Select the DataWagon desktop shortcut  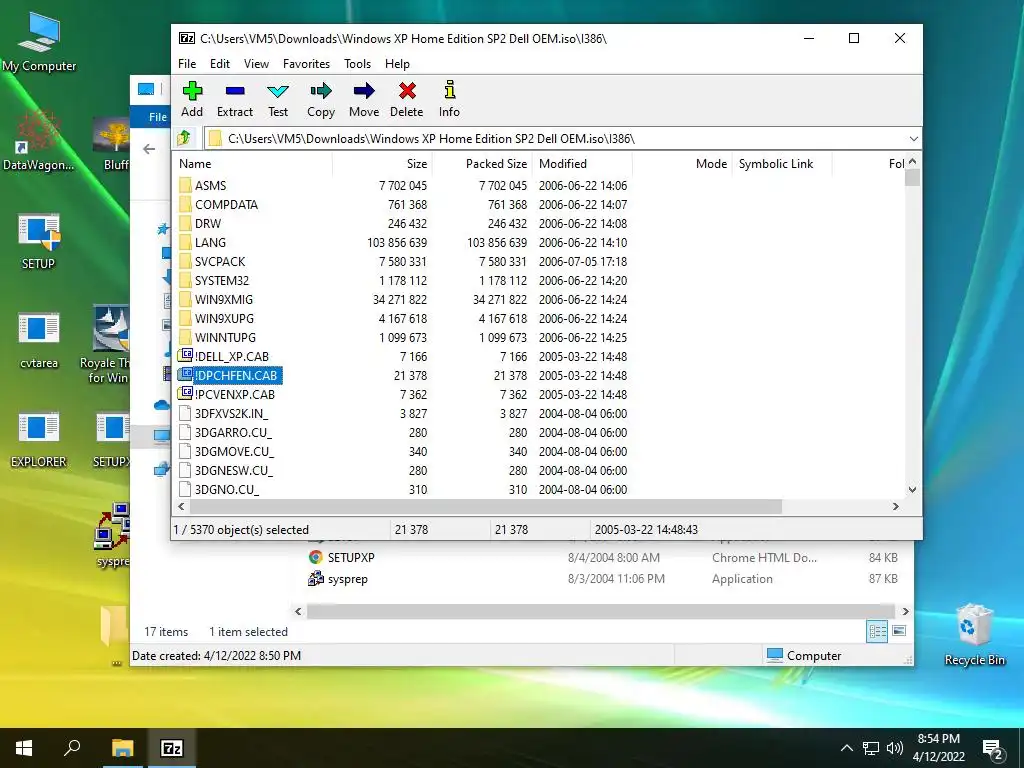click(39, 140)
